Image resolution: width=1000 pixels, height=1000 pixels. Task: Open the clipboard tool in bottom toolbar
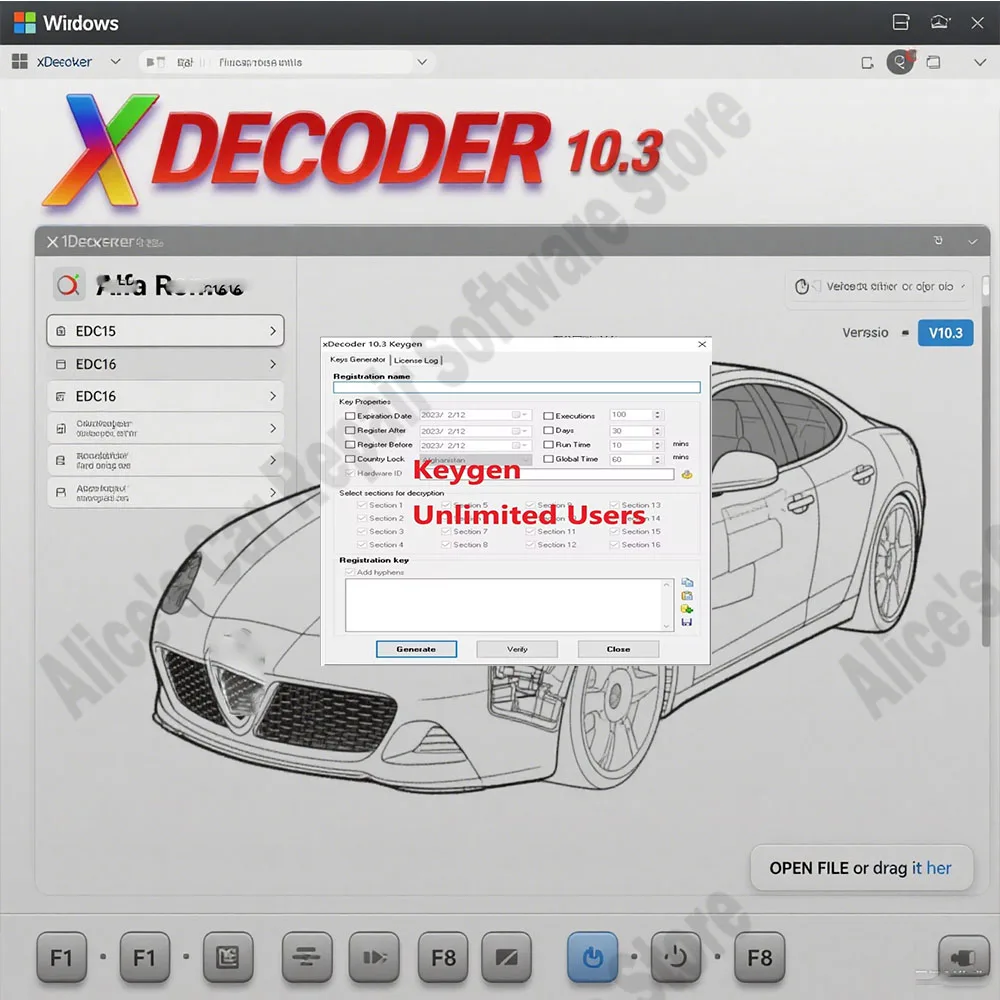pyautogui.click(x=228, y=957)
